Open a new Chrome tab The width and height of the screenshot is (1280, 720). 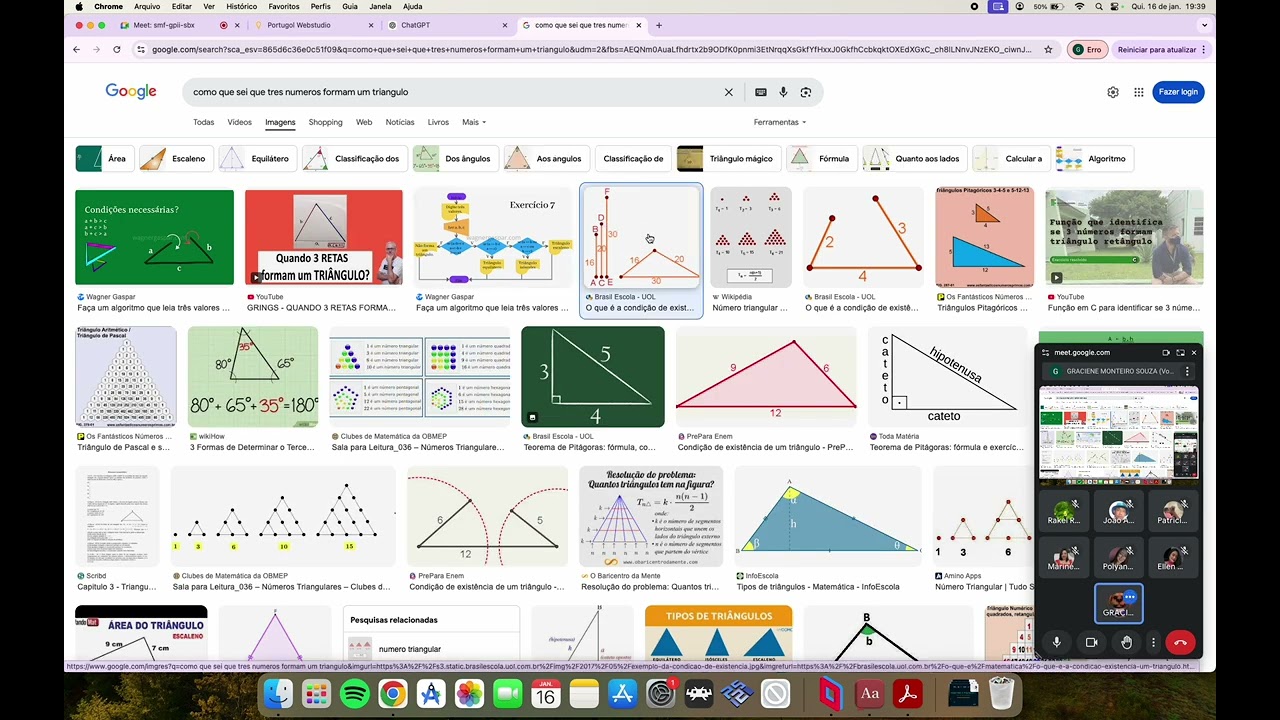click(659, 25)
